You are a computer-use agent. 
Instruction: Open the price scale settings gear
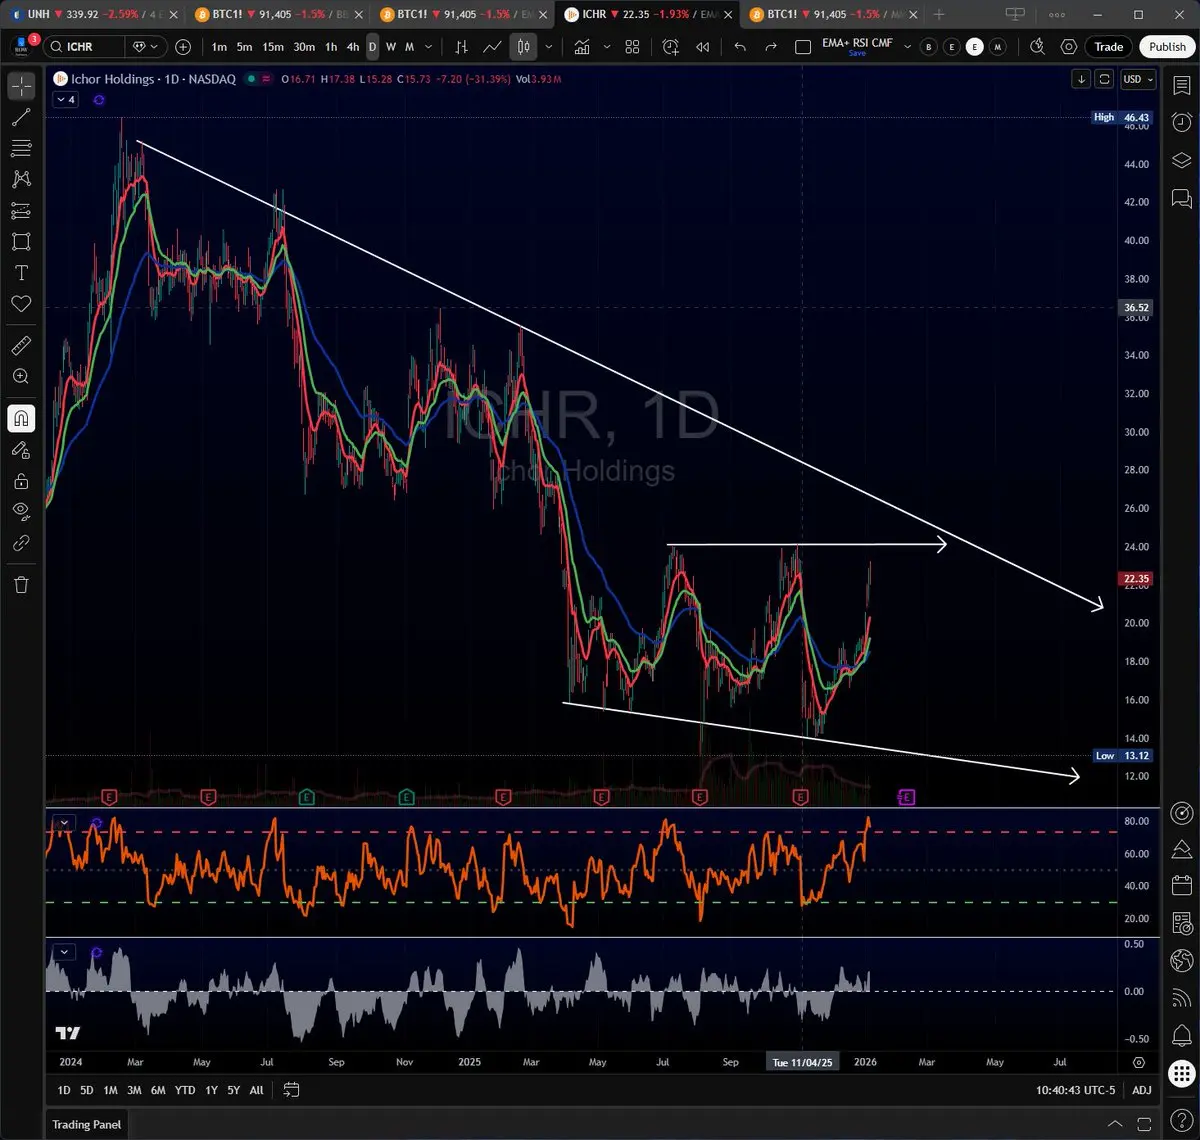click(1139, 1062)
